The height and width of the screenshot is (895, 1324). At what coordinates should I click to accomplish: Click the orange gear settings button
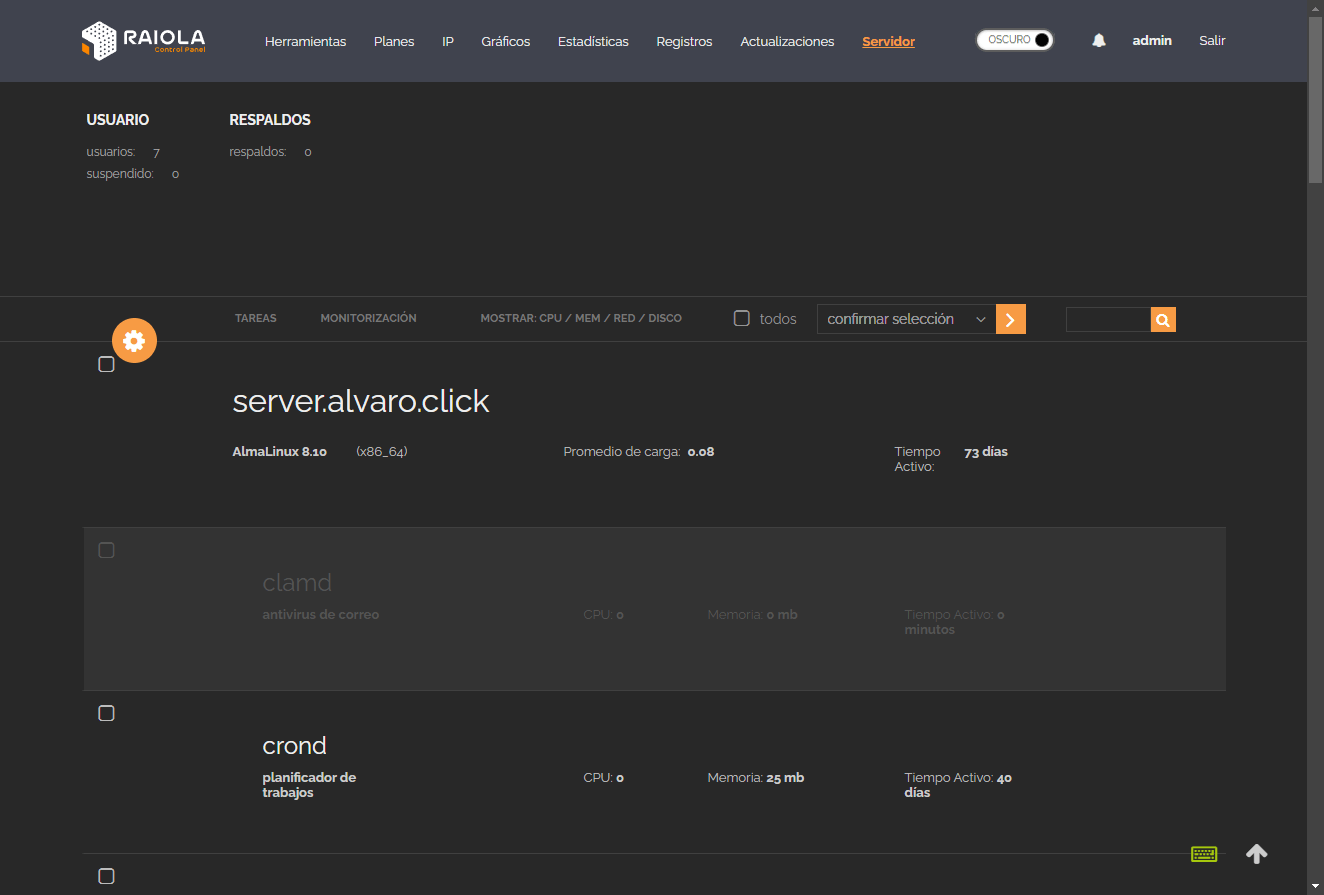[x=134, y=341]
